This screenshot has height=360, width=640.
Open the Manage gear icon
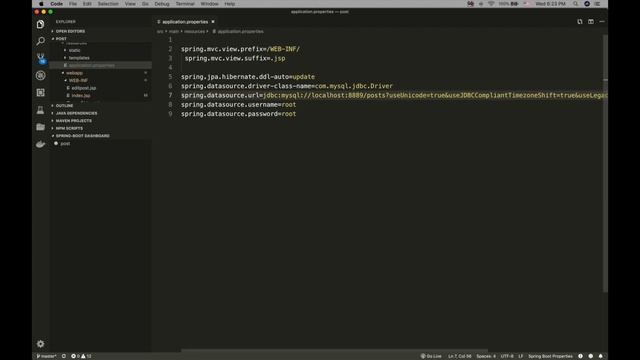click(x=40, y=344)
